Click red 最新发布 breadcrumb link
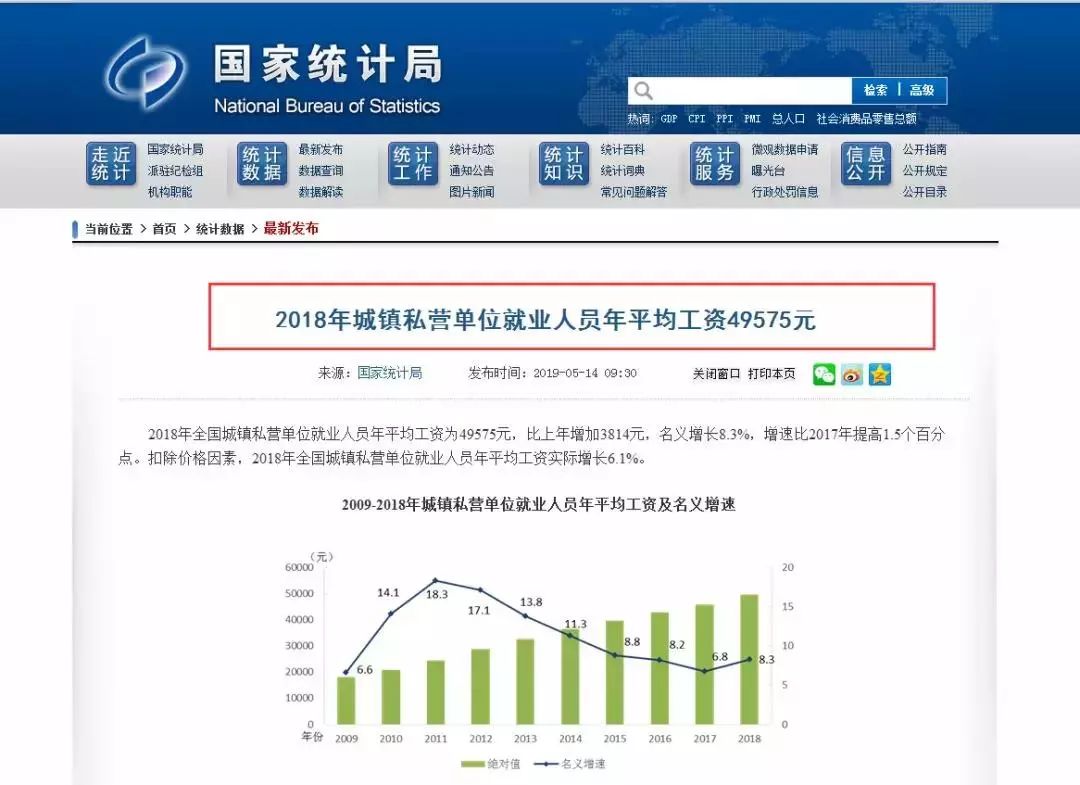The height and width of the screenshot is (785, 1080). coord(291,229)
